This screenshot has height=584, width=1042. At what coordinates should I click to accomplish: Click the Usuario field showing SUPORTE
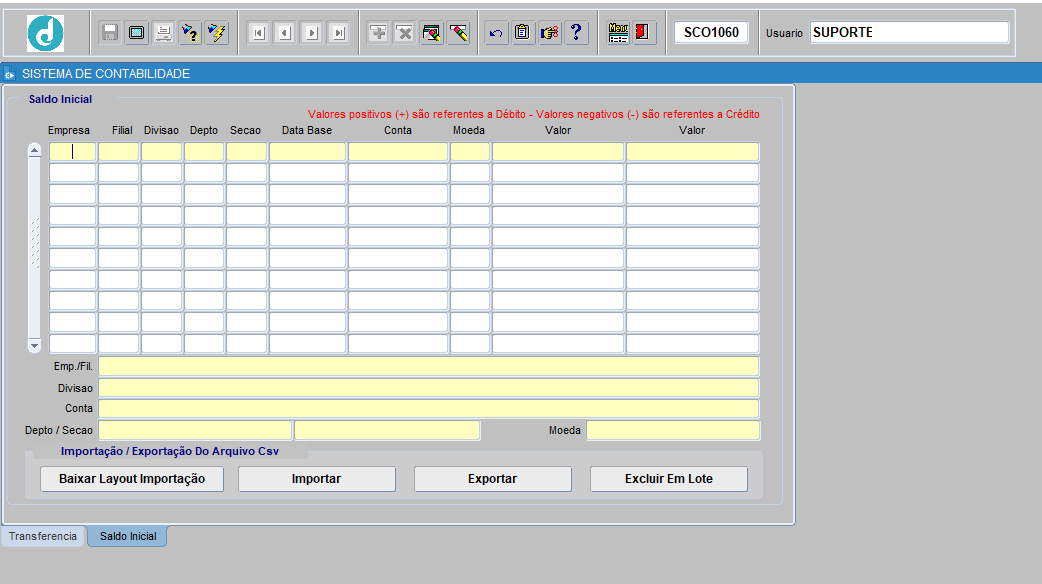pos(909,32)
